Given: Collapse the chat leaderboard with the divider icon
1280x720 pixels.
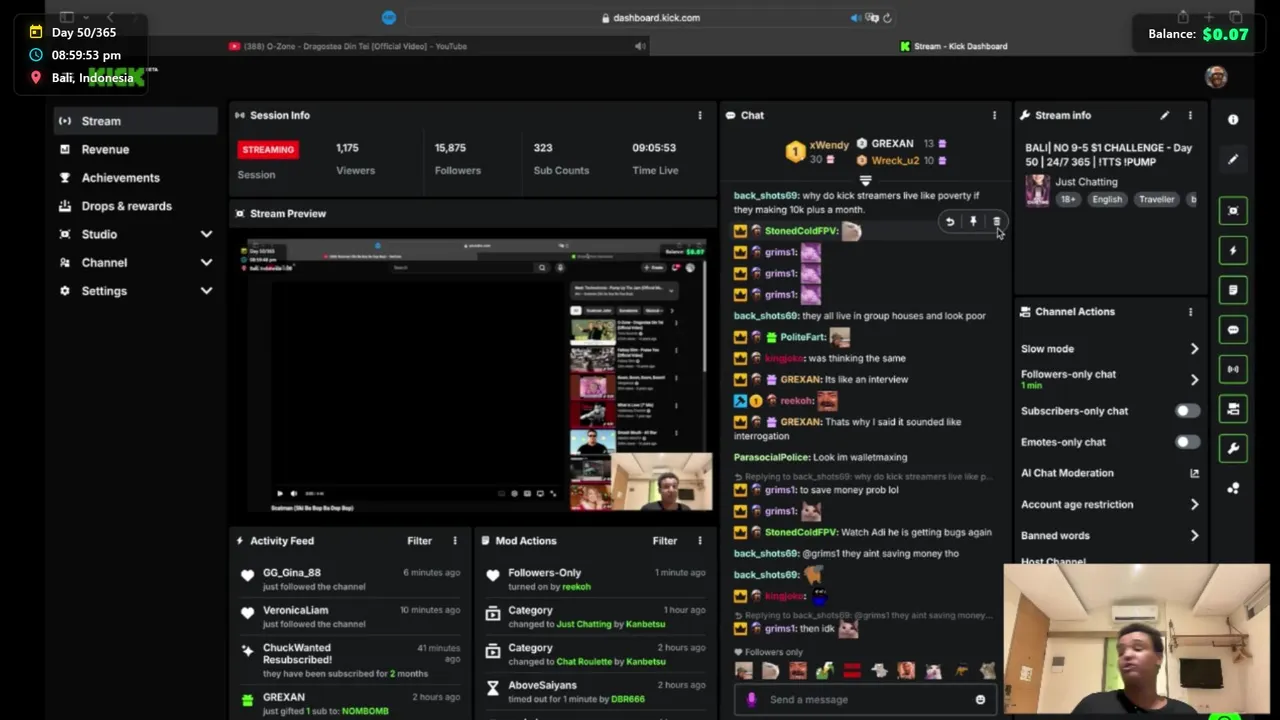Looking at the screenshot, I should [x=866, y=181].
